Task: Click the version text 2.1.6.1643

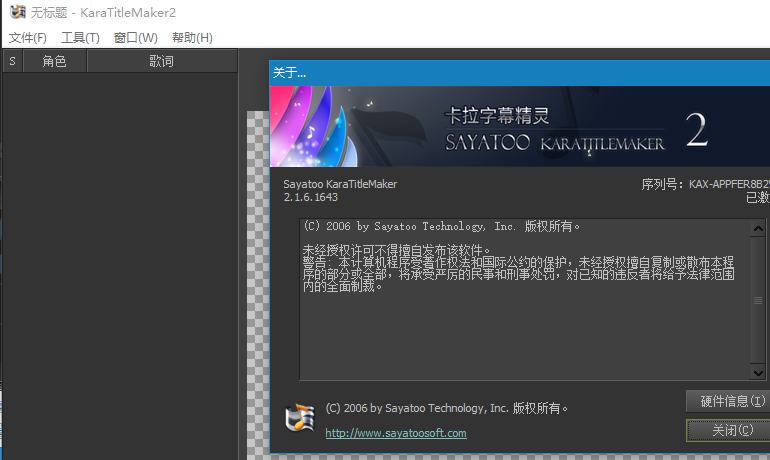Action: [x=310, y=197]
